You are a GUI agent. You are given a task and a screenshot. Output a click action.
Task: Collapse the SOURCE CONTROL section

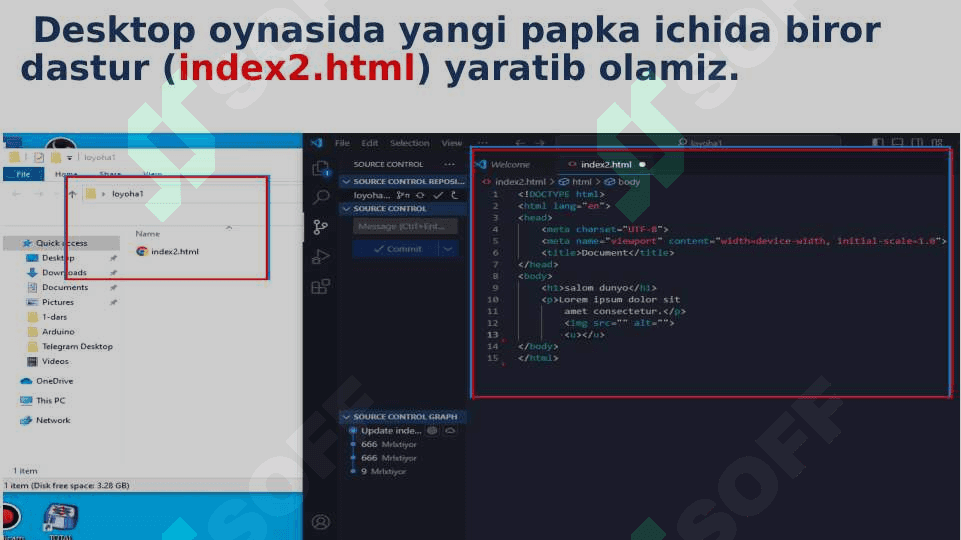click(346, 208)
